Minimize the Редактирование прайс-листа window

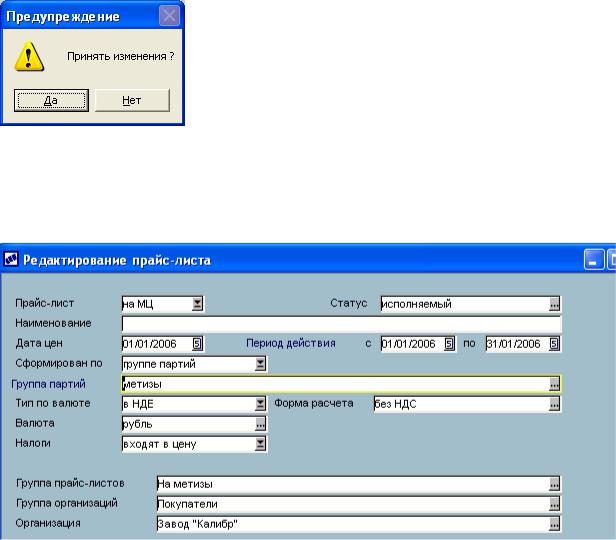pos(594,260)
